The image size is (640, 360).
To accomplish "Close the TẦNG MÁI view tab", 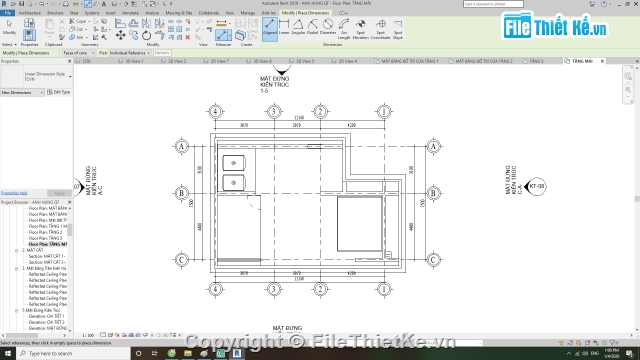I will (x=602, y=61).
